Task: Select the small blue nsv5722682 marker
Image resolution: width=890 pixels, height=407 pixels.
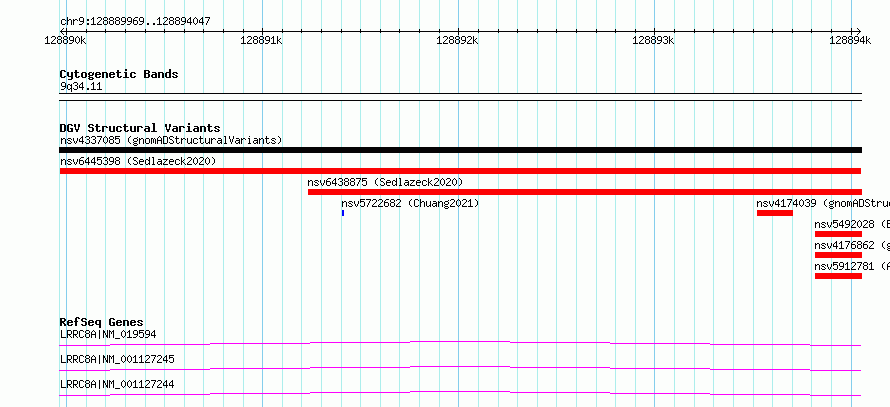Action: point(343,213)
